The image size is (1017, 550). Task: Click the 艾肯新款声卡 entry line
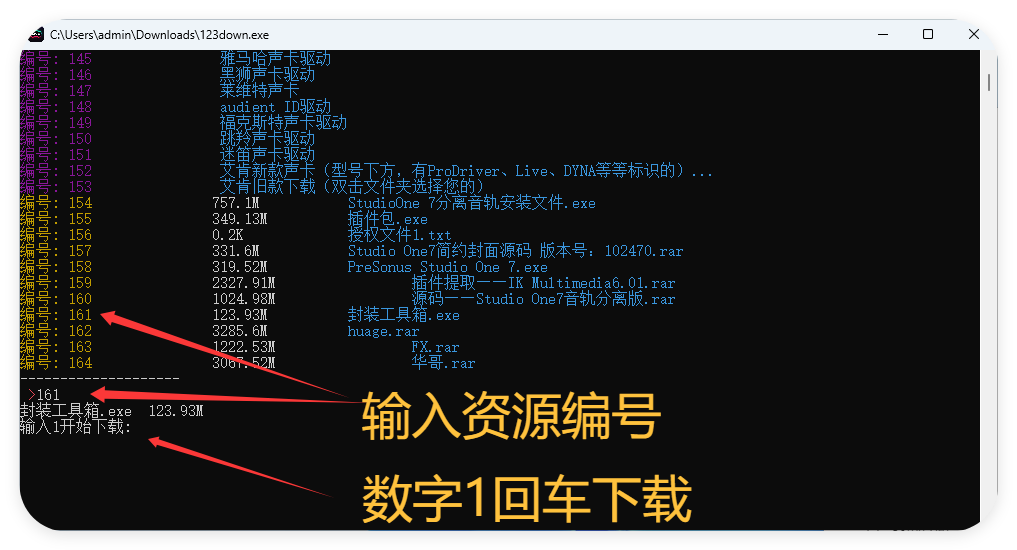[x=466, y=171]
